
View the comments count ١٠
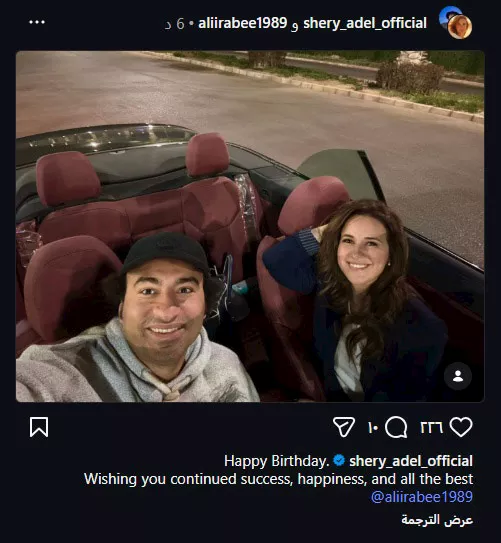click(373, 427)
